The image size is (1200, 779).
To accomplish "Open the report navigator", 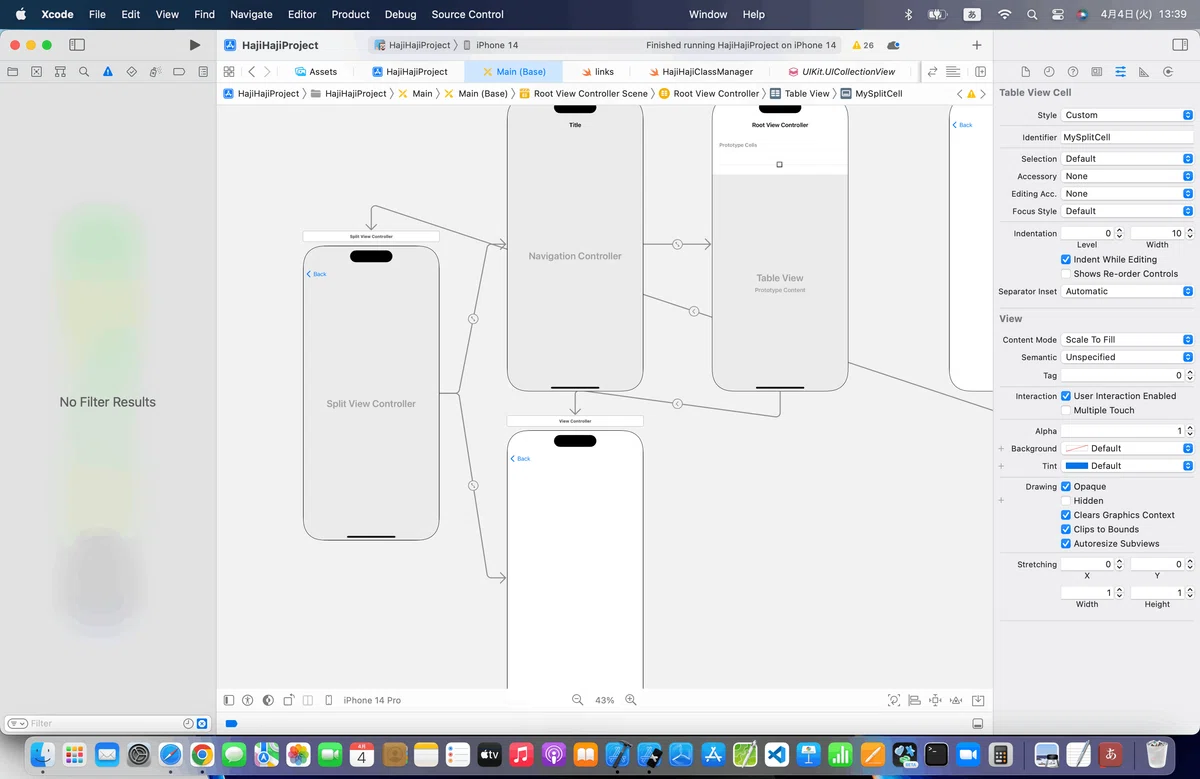I will [x=203, y=72].
